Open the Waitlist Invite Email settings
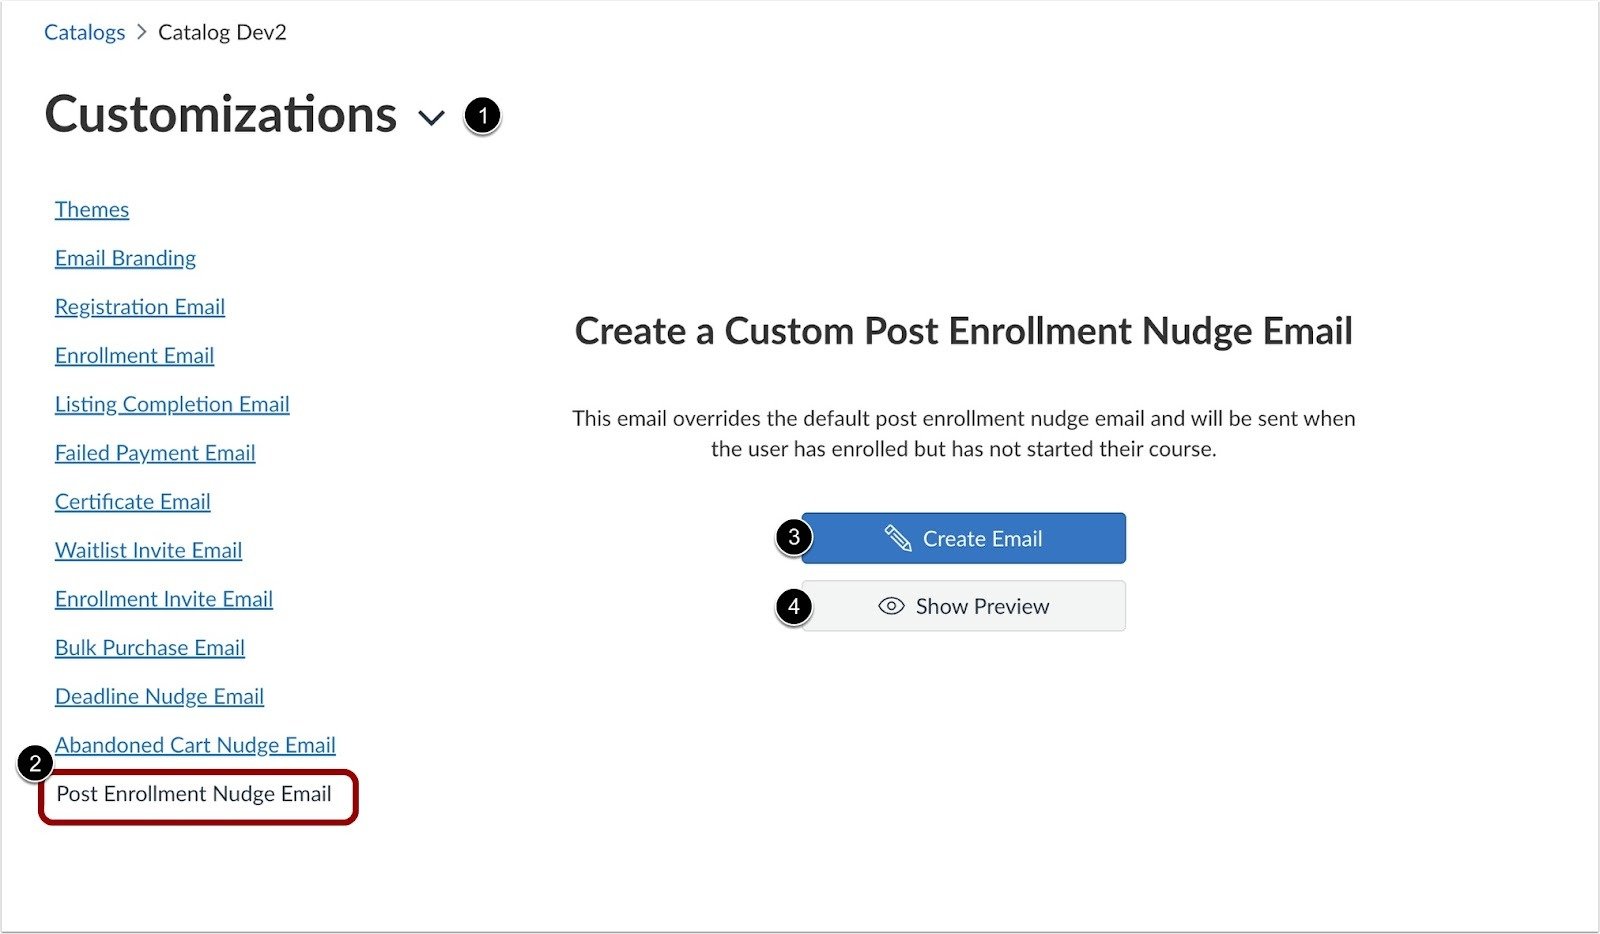Viewport: 1600px width, 934px height. [x=147, y=550]
